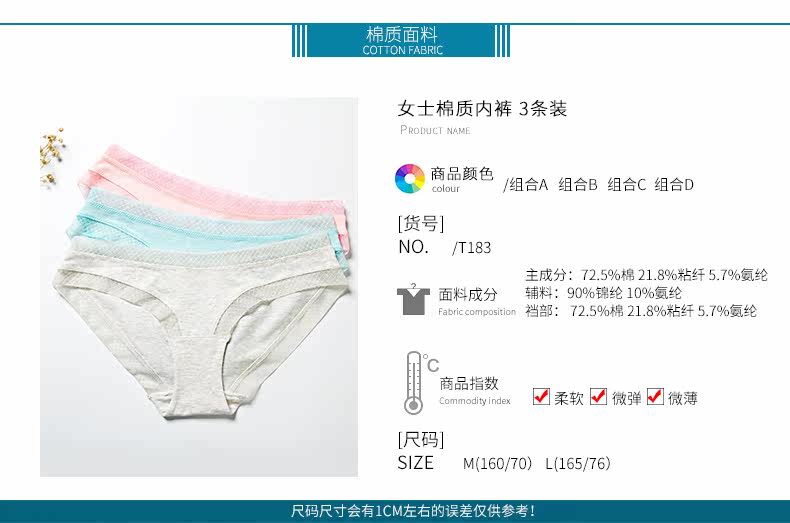Select size M(160/70)
The width and height of the screenshot is (790, 523).
[x=497, y=463]
